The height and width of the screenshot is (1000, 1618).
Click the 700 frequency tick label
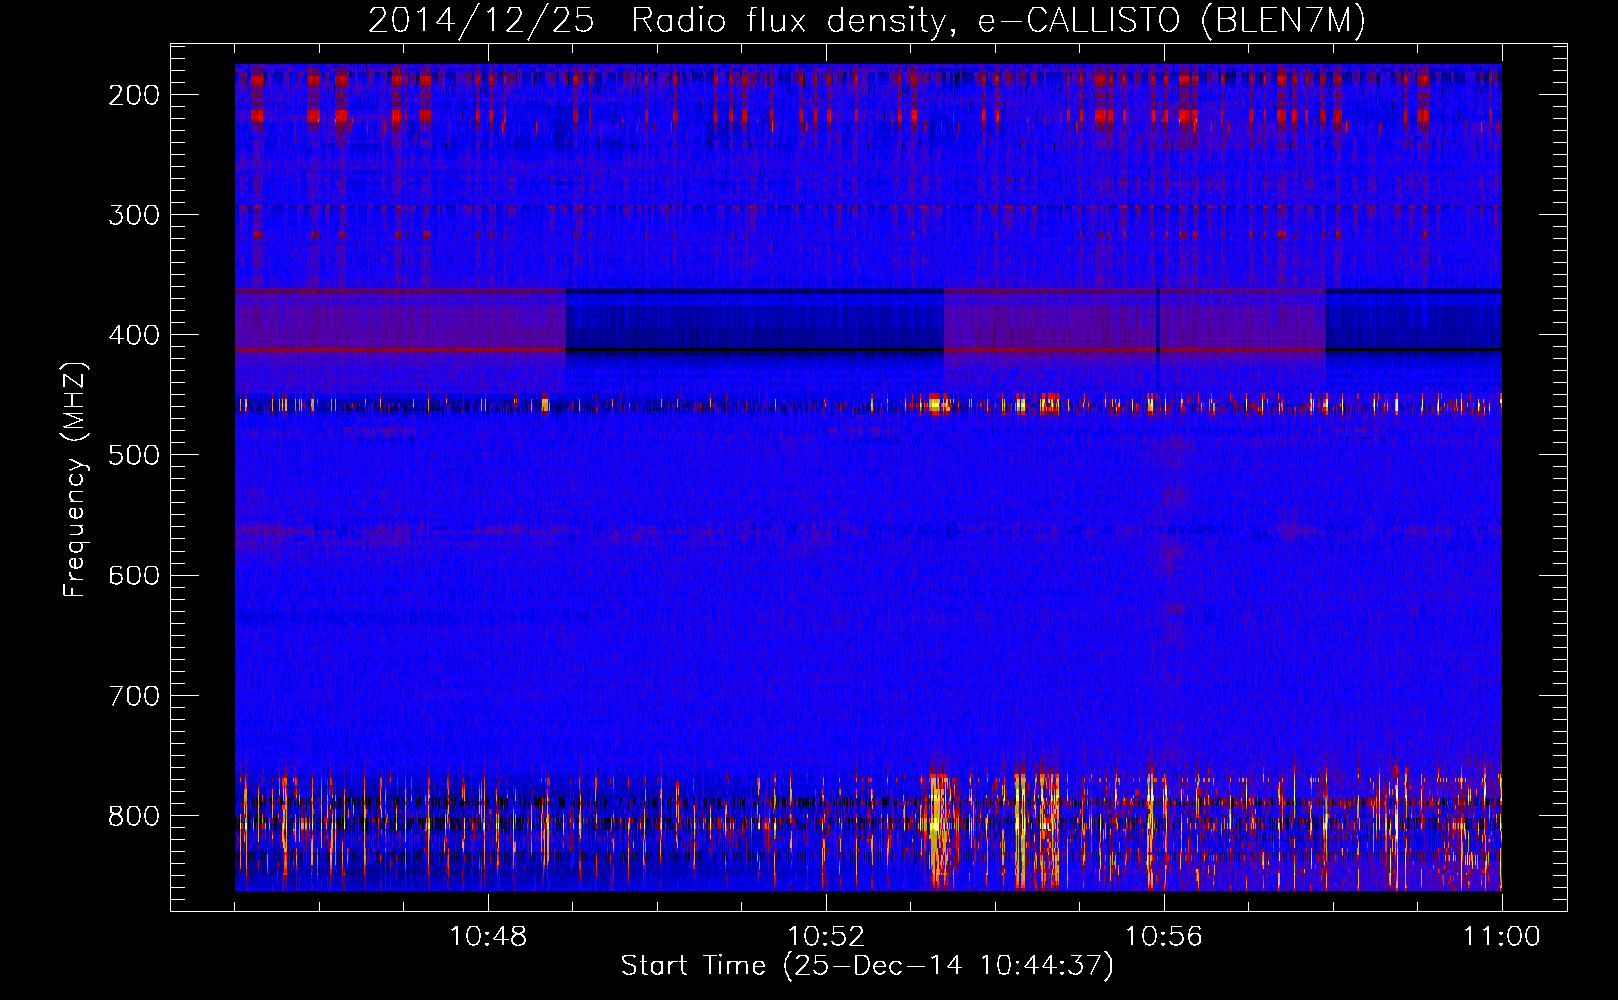click(x=134, y=695)
